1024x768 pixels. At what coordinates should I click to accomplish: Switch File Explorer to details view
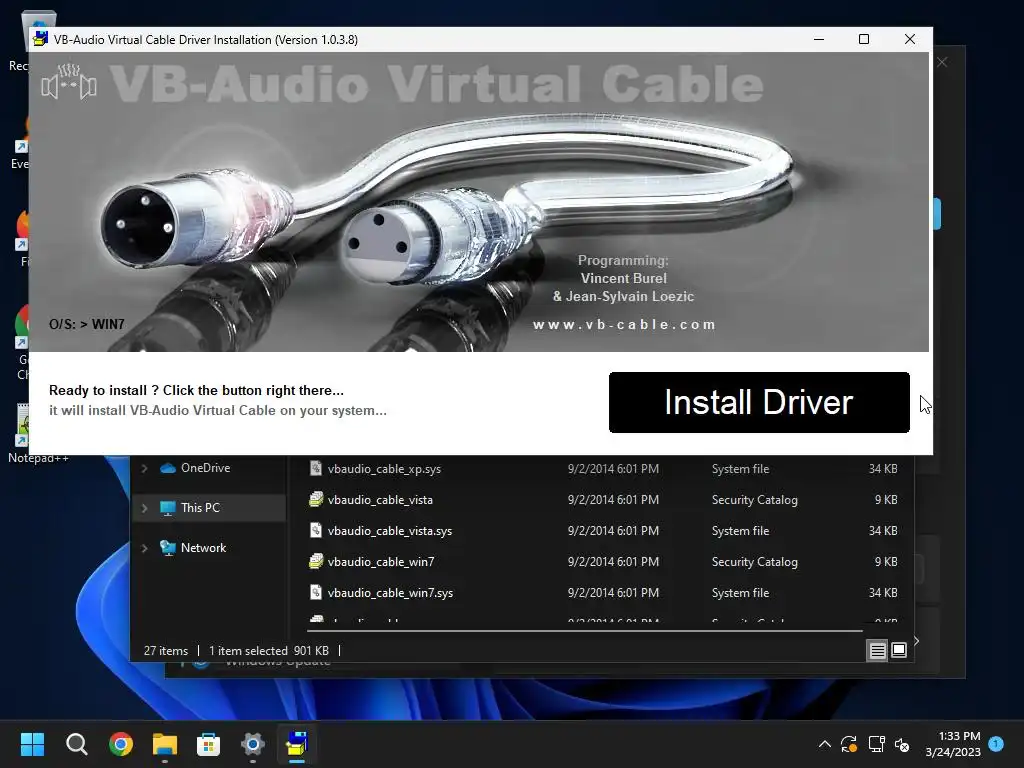pos(877,650)
